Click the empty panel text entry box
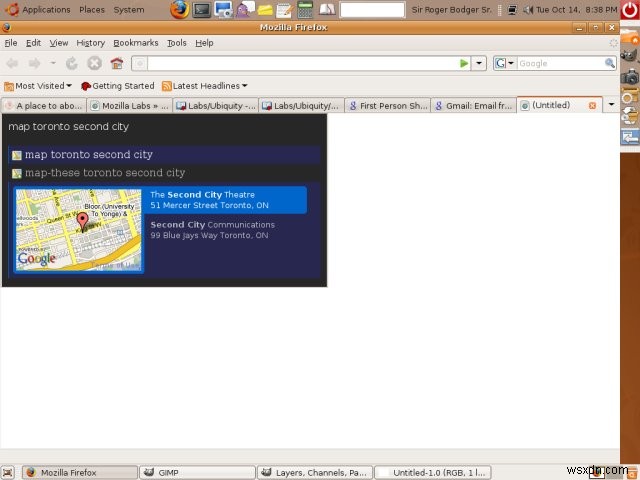640x480 pixels. point(373,10)
